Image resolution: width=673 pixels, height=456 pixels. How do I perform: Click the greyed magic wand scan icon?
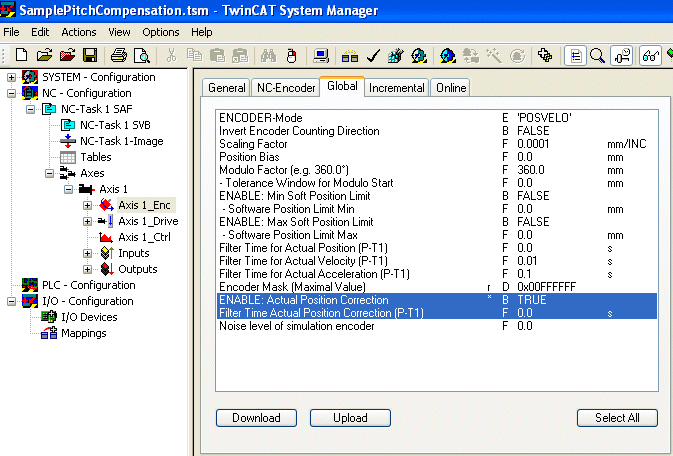point(494,55)
